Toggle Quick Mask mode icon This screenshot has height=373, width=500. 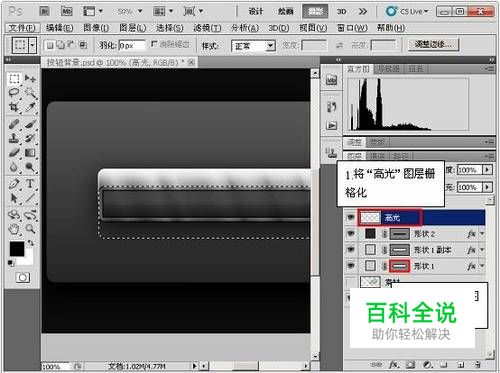23,277
